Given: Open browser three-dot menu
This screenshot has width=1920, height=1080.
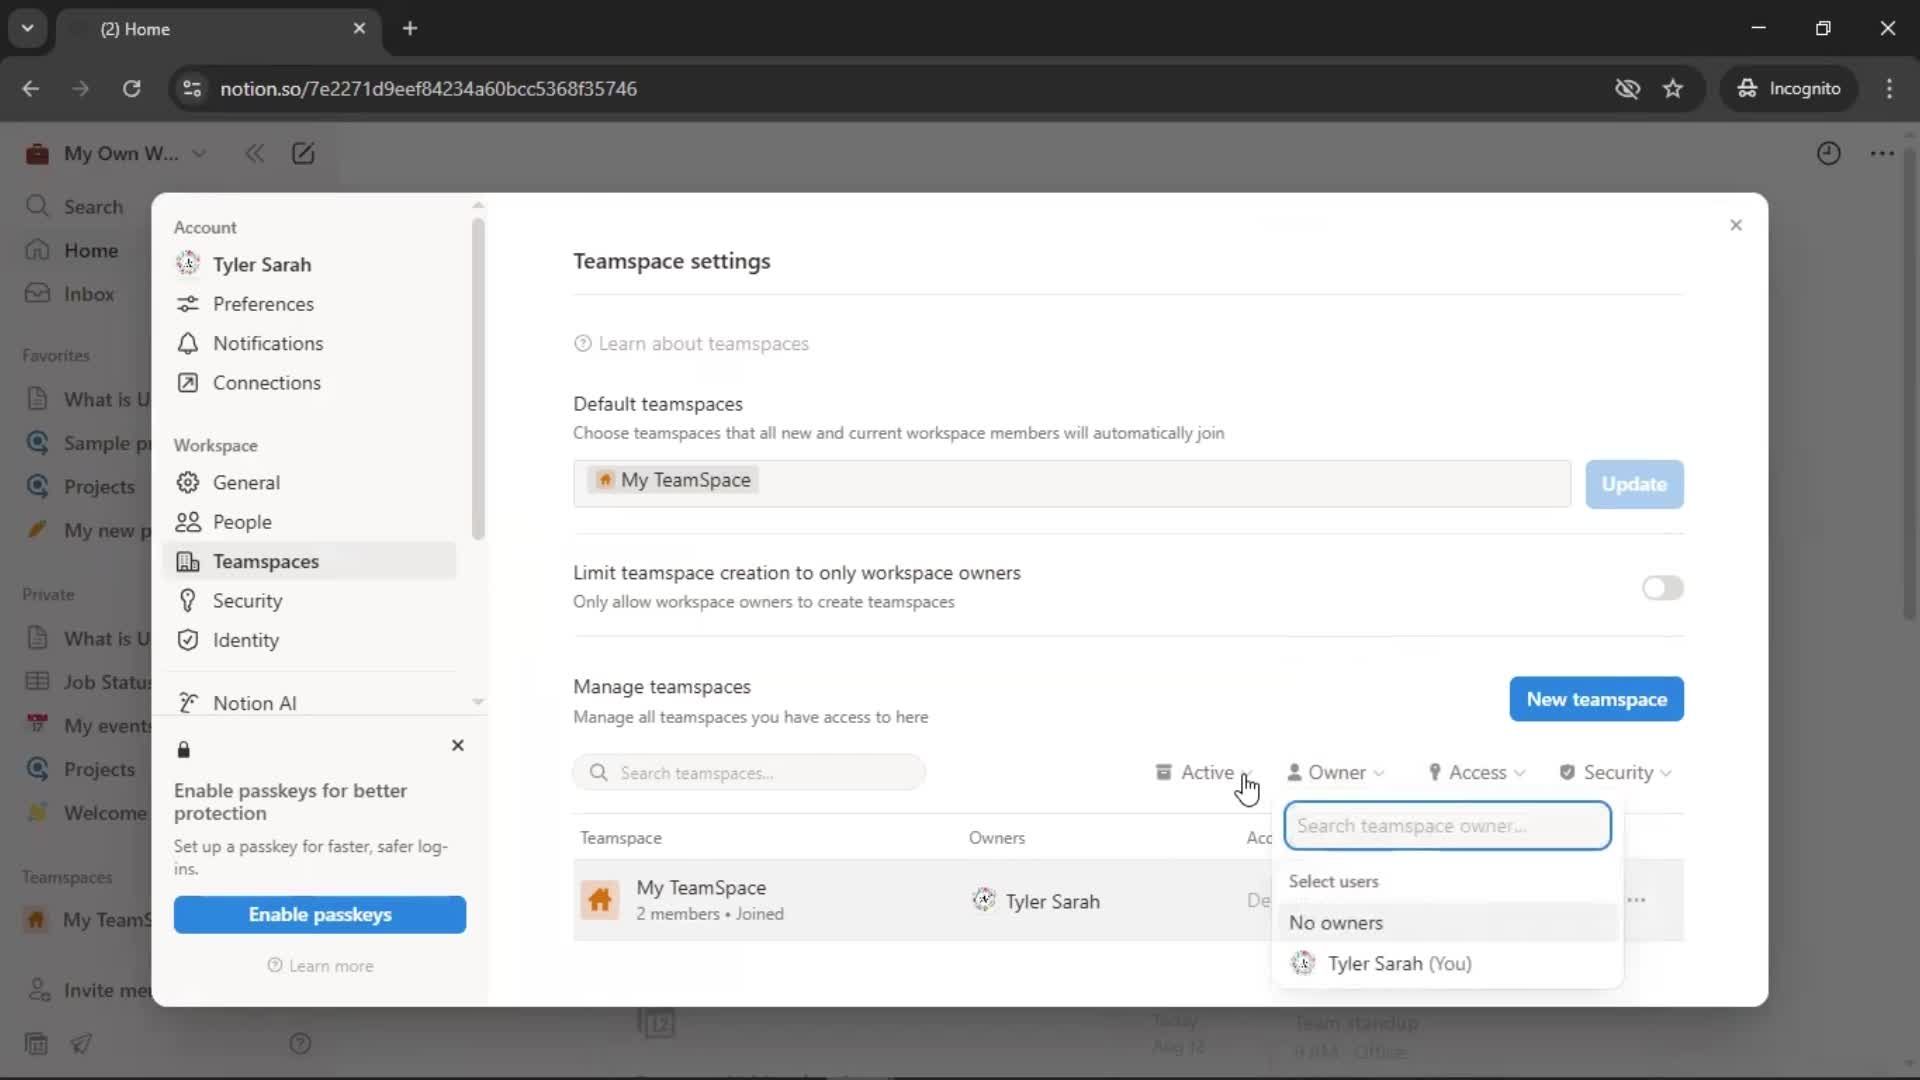Looking at the screenshot, I should (x=1889, y=88).
